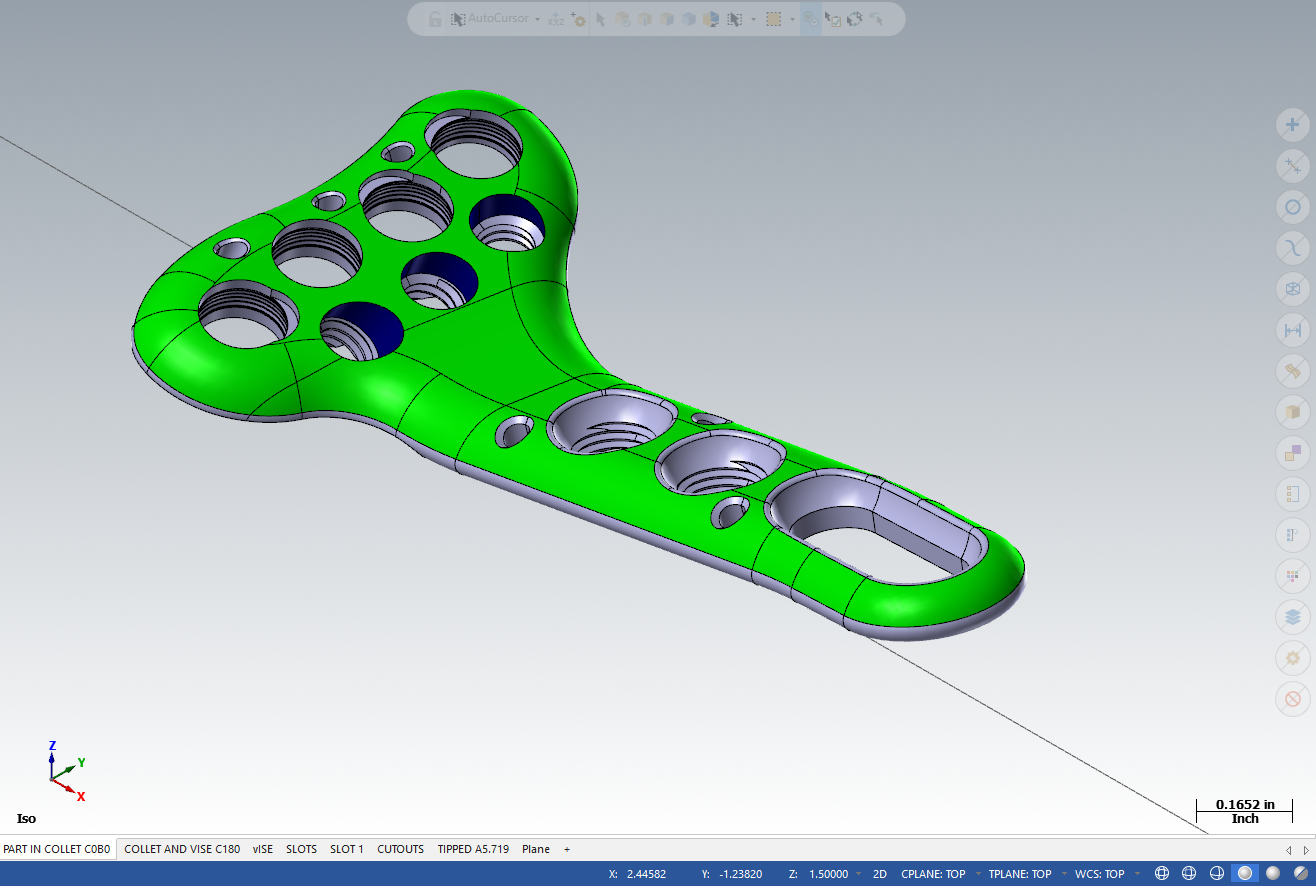Click the levels stack quick mask icon

1292,617
